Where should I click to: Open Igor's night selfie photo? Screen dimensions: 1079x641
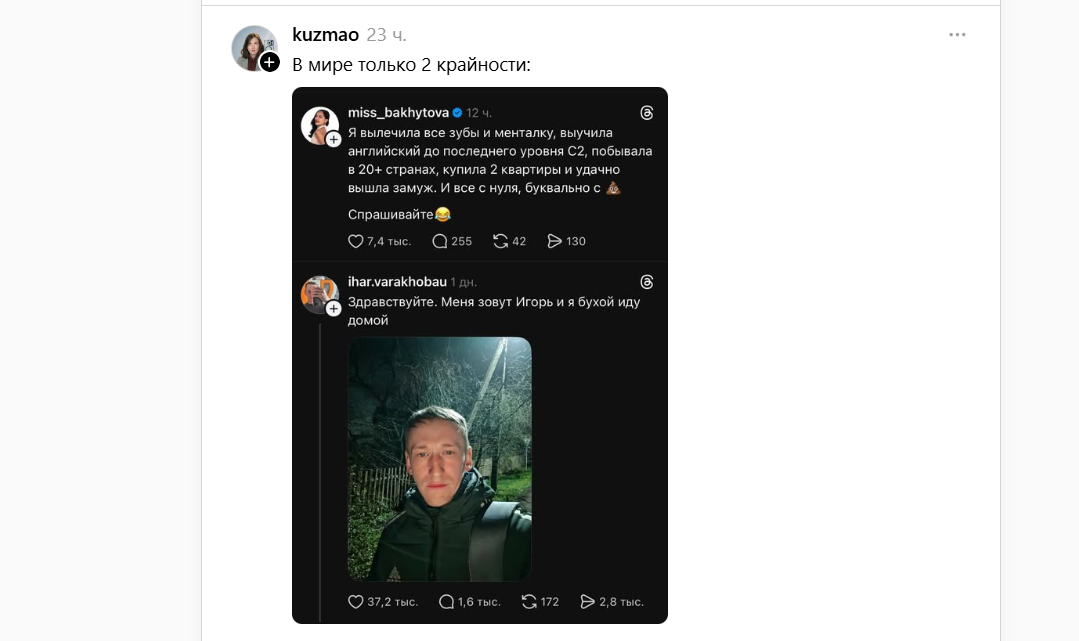(x=439, y=458)
